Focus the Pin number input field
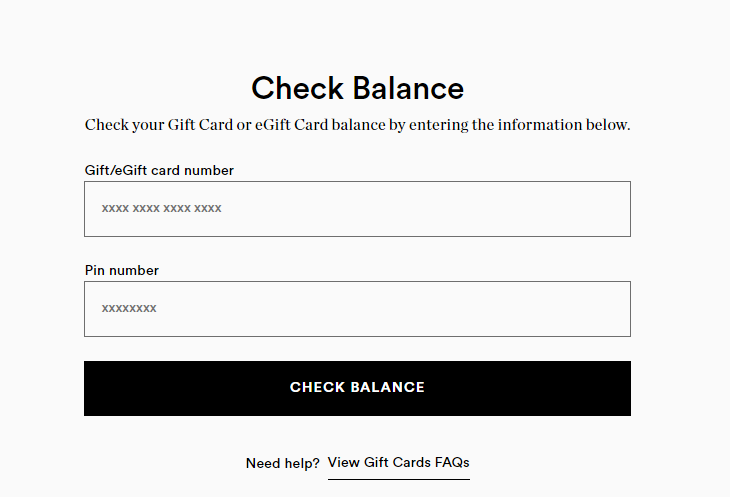Viewport: 730px width, 497px height. pos(357,309)
